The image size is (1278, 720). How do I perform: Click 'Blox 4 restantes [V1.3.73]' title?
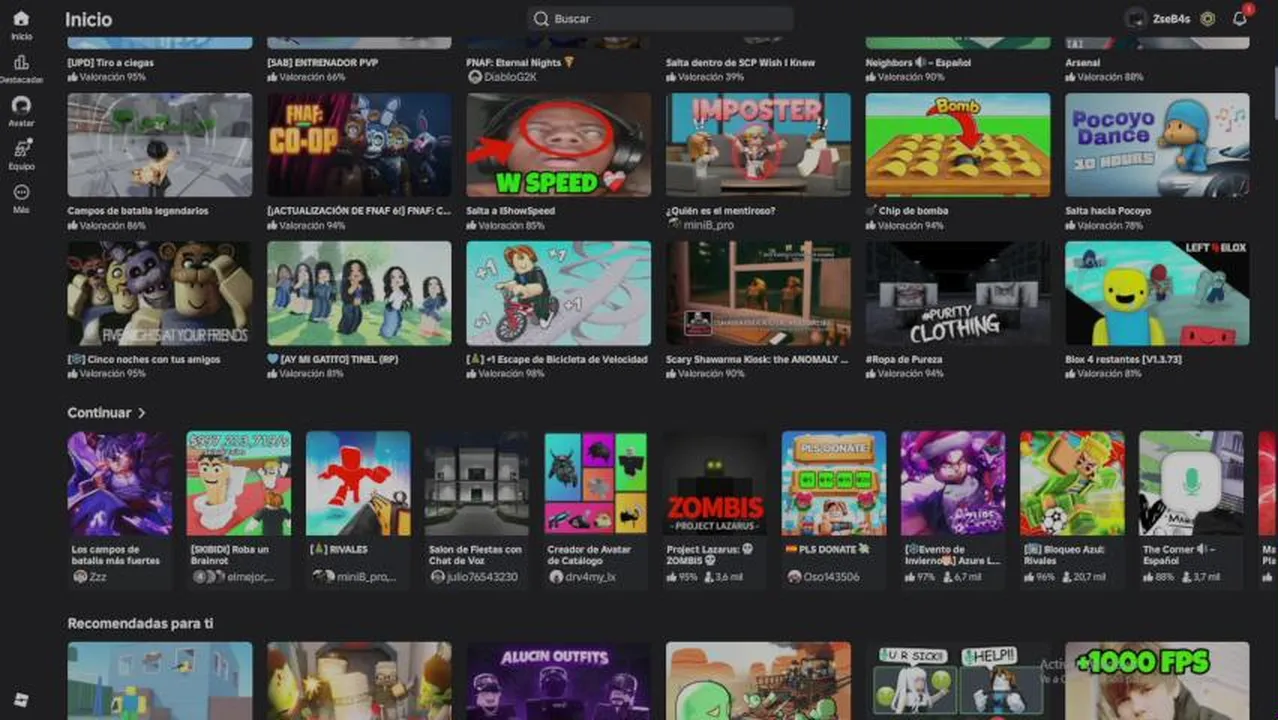coord(1124,359)
